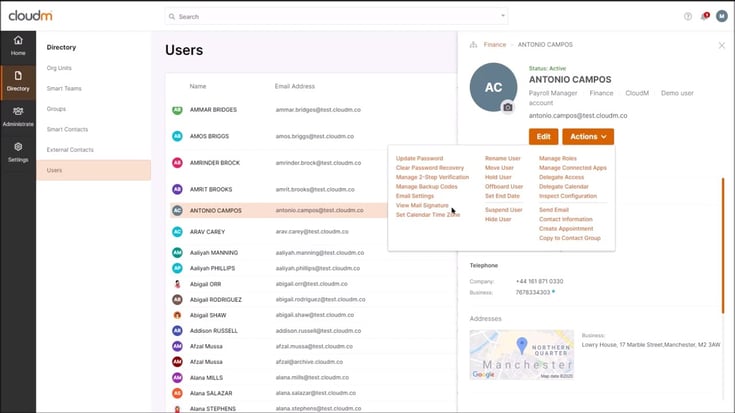
Task: Click Amos Briggs avatar icon
Action: [x=177, y=136]
